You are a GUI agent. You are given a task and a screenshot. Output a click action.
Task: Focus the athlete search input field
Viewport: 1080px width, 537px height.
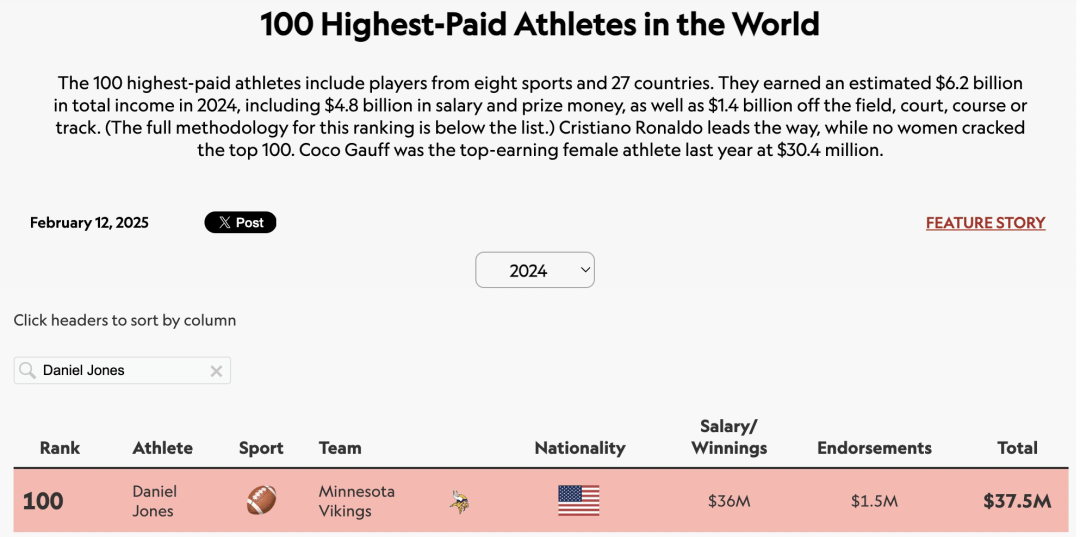click(122, 371)
